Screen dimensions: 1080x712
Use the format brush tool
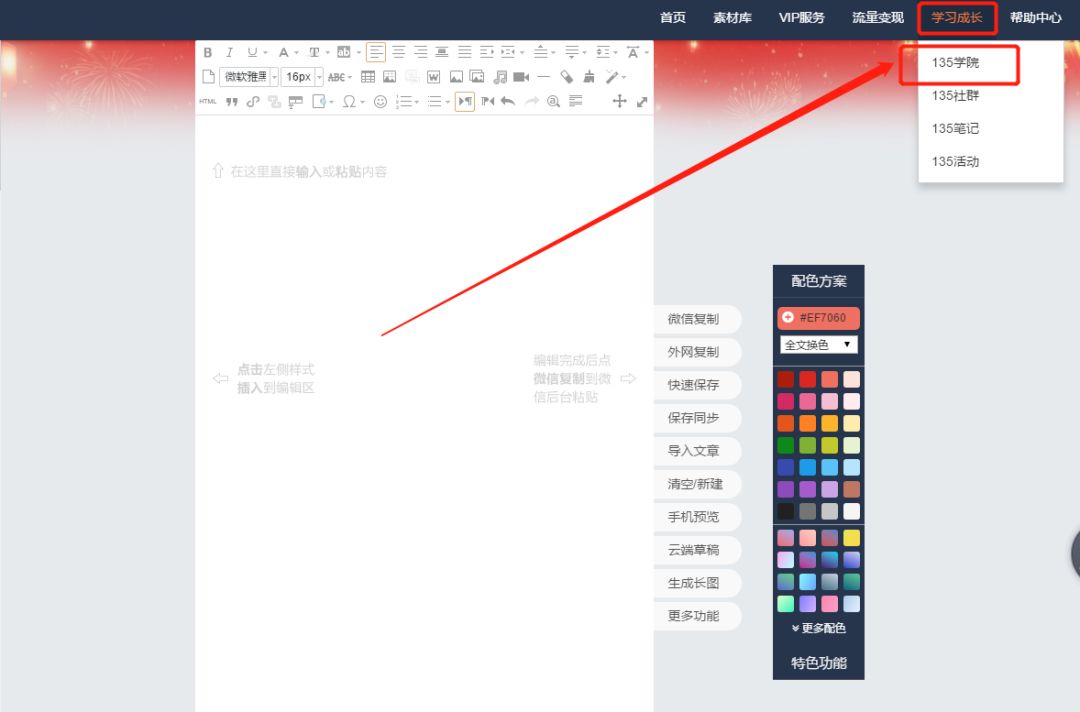(x=589, y=77)
